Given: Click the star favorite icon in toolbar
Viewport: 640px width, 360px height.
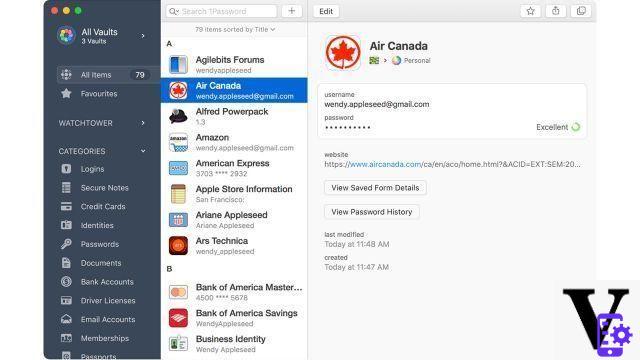Looking at the screenshot, I should click(530, 11).
